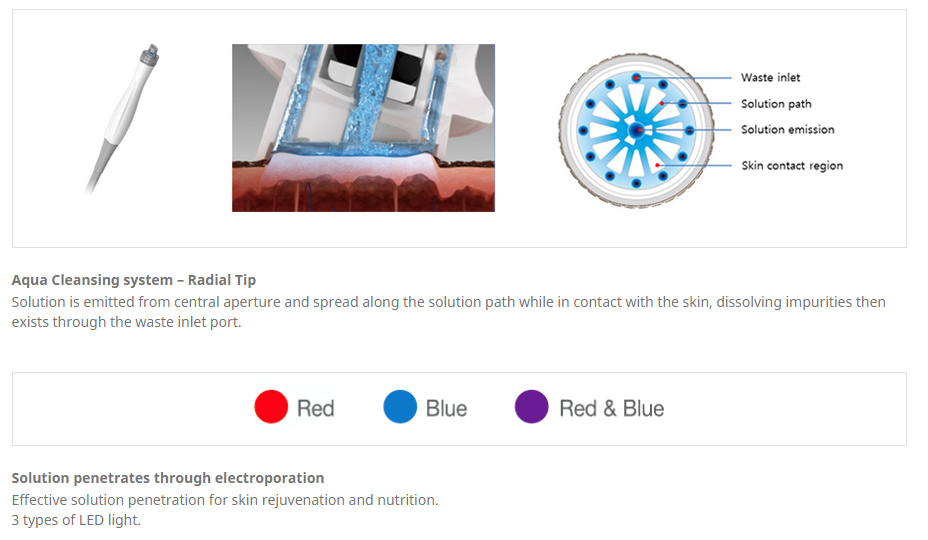Click the blue LED color circle
928x540 pixels.
[x=400, y=407]
